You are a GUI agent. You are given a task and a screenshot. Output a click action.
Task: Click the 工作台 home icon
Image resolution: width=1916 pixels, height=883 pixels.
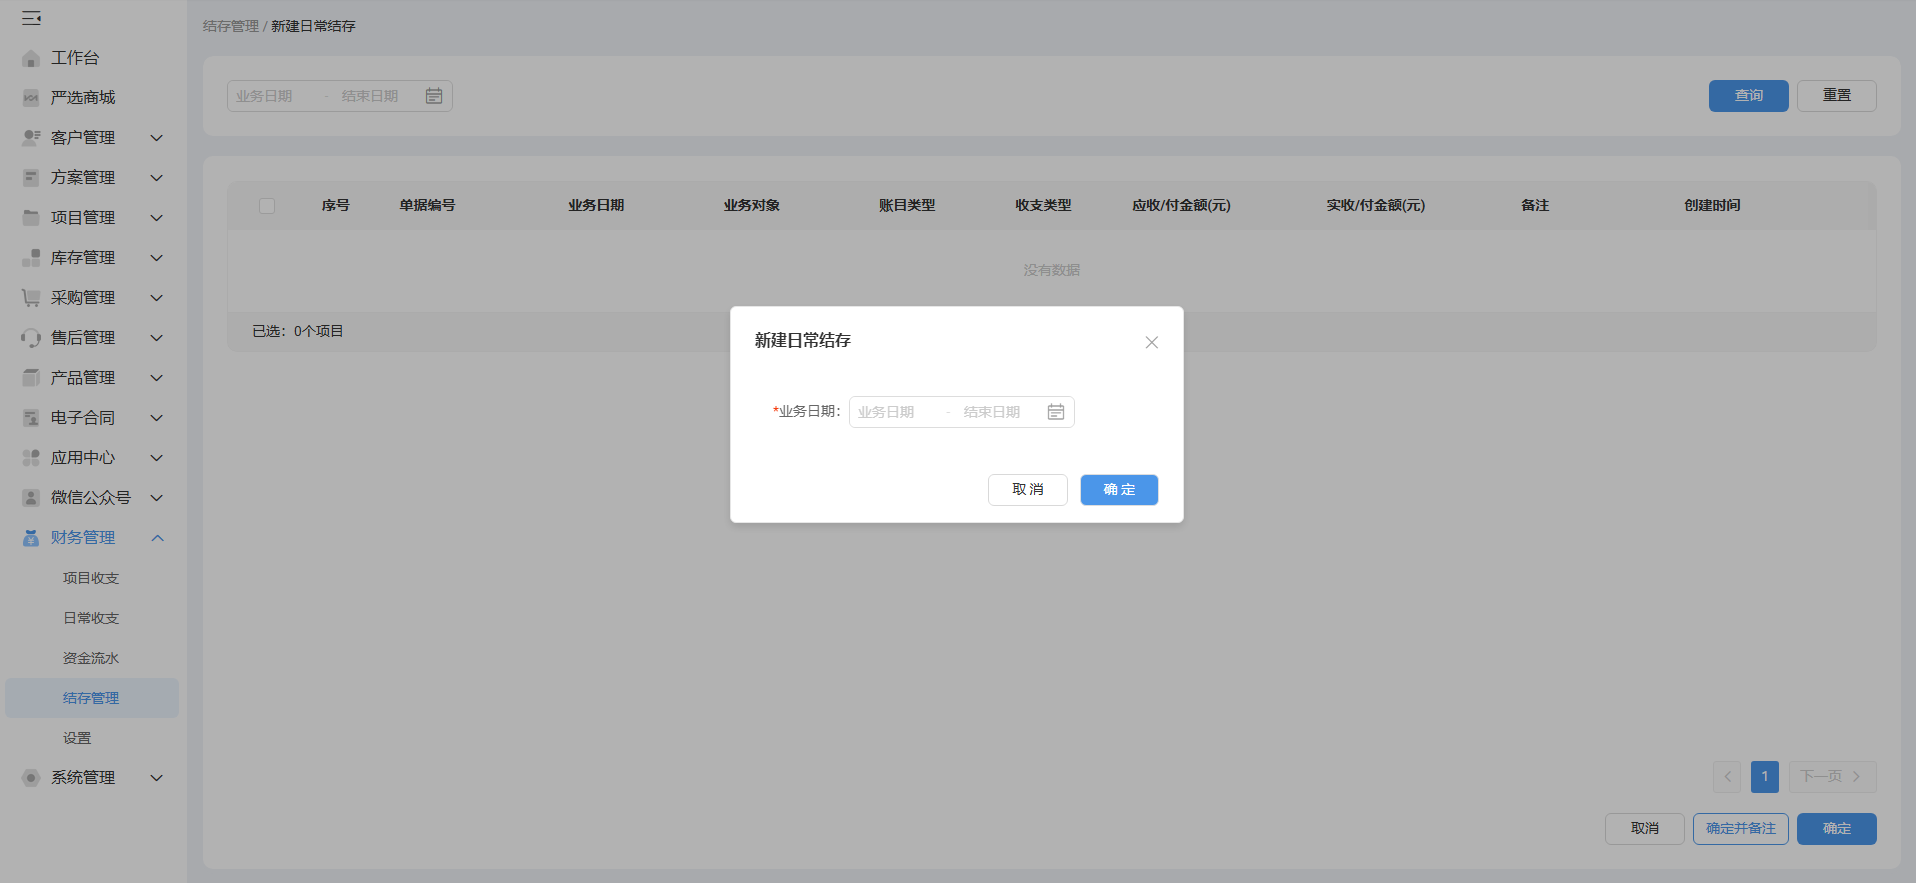(31, 58)
